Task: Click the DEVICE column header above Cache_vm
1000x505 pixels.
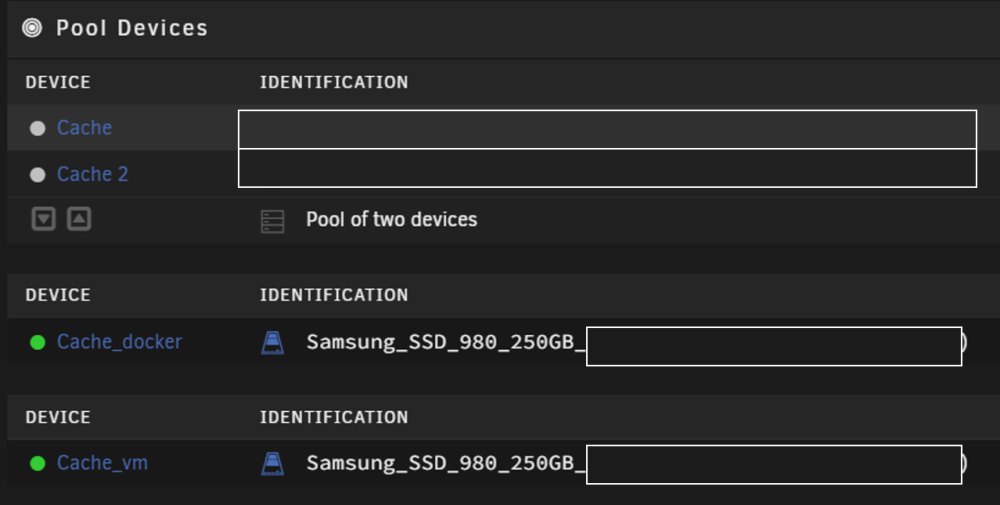Action: click(x=58, y=417)
